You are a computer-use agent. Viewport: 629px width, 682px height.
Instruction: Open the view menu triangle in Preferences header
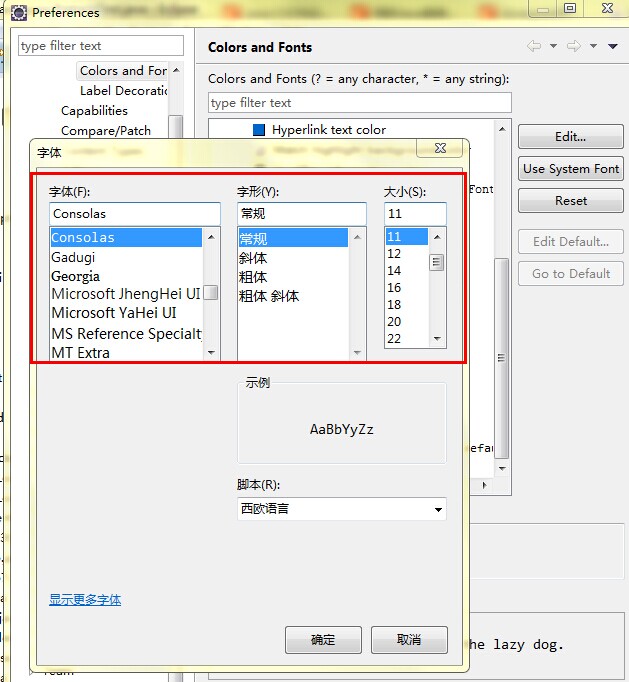[611, 47]
